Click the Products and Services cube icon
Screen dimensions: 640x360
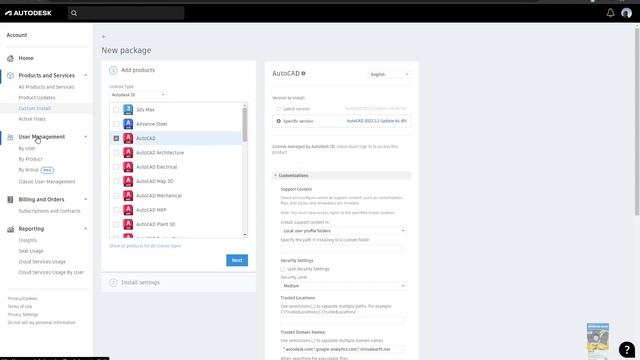click(x=10, y=76)
